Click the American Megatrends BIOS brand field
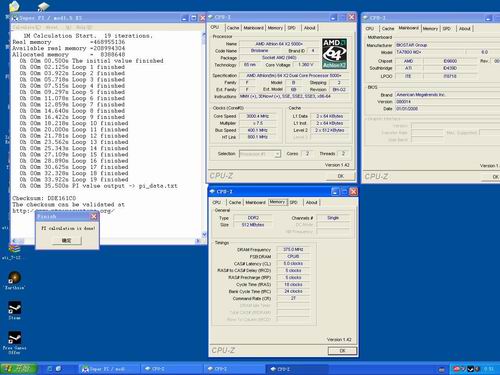Viewport: 500px width, 375px height. coord(447,95)
